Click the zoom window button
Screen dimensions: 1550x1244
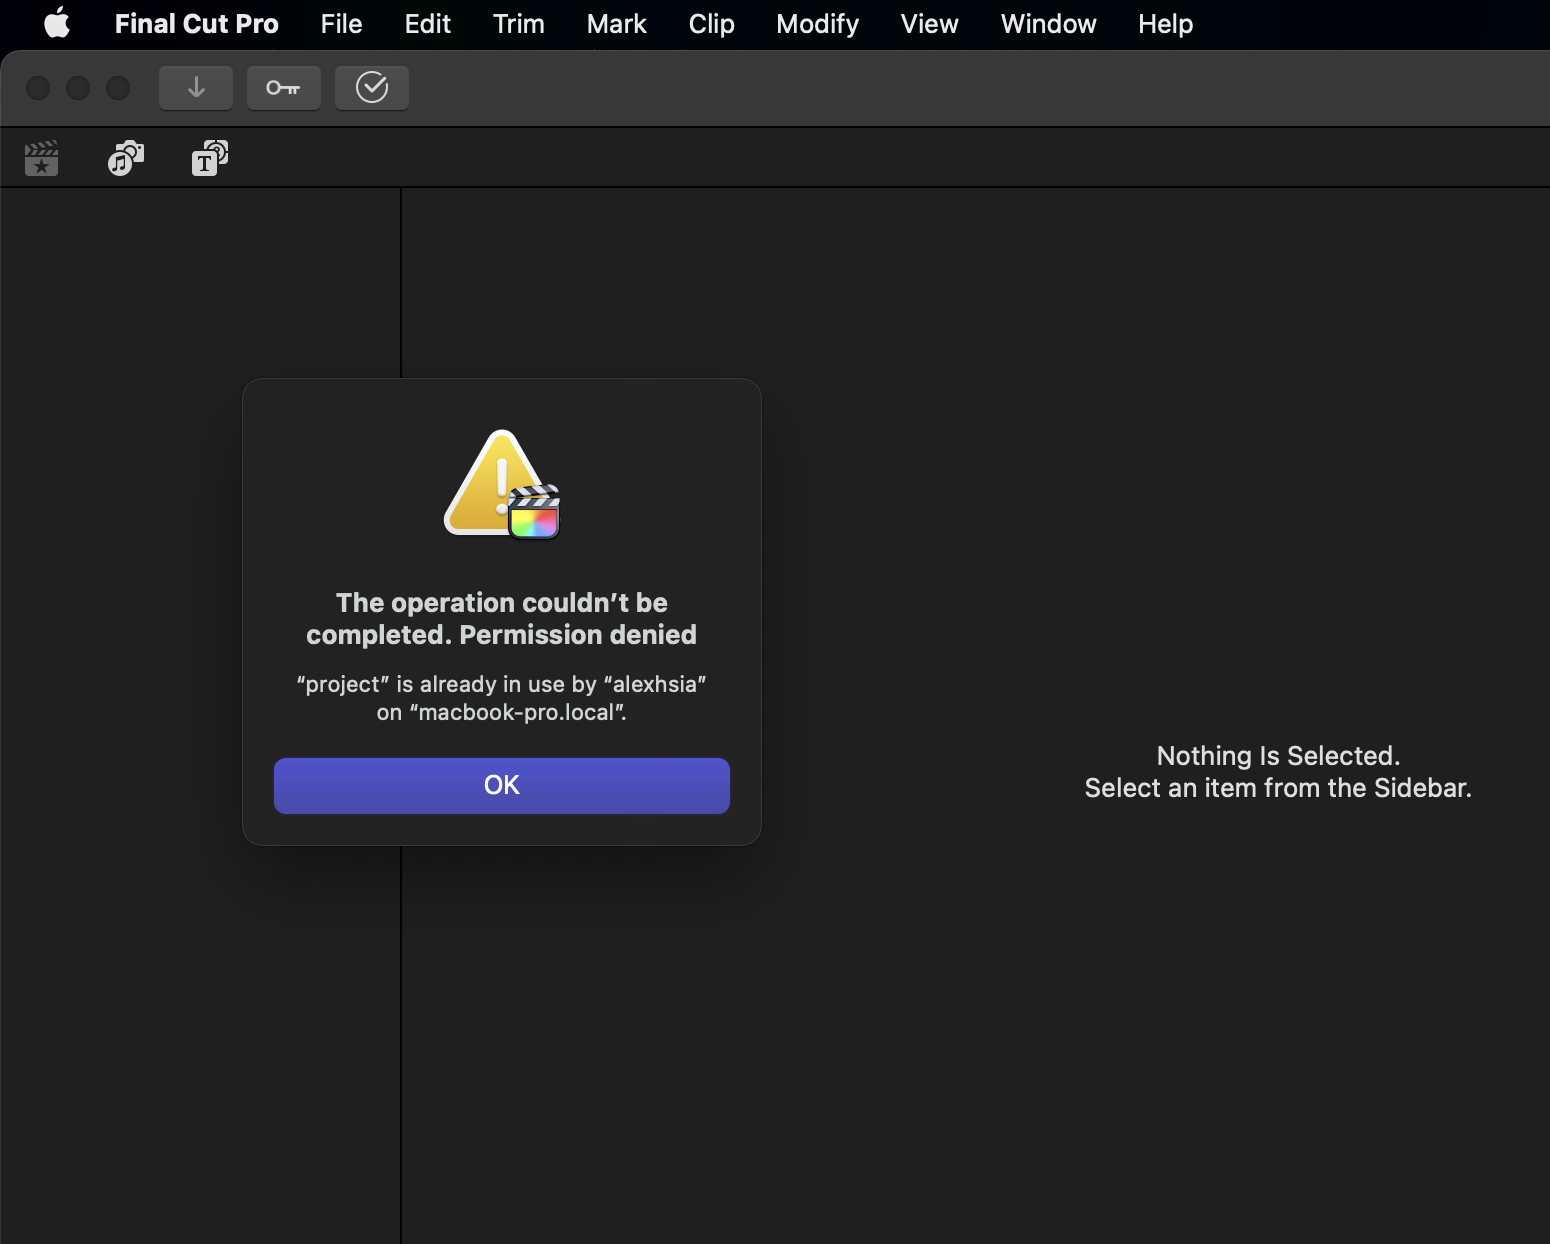118,88
